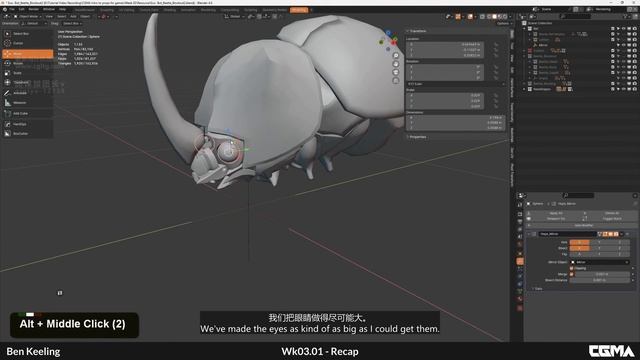Image resolution: width=640 pixels, height=360 pixels.
Task: Open the Orientation Default dropdown
Action: coord(34,23)
